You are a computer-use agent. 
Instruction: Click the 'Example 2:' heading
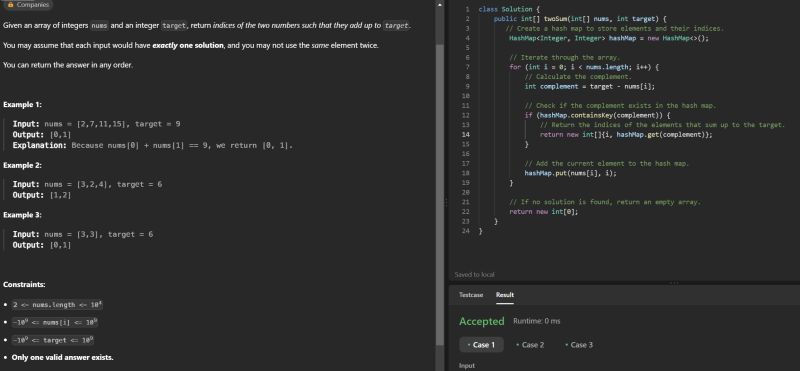pos(22,165)
